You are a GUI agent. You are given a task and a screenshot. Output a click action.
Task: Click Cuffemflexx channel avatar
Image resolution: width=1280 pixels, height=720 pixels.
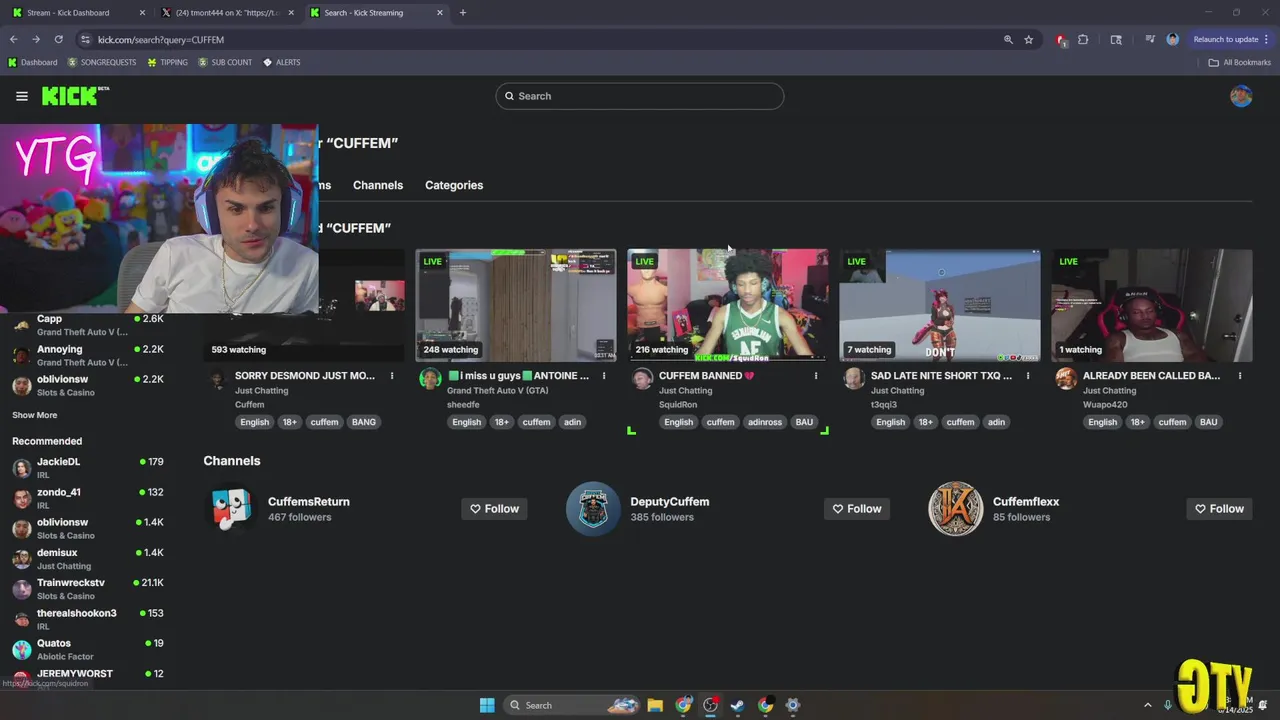pyautogui.click(x=956, y=509)
